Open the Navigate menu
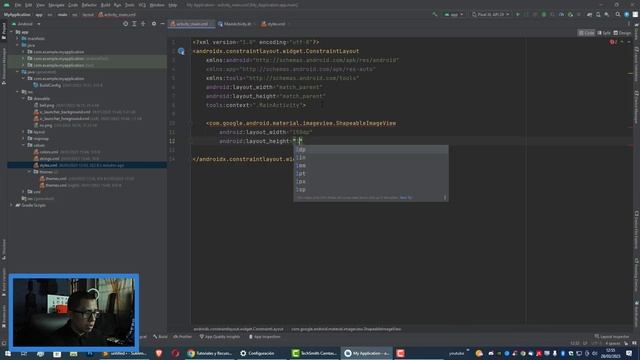640x360 pixels. coord(56,5)
